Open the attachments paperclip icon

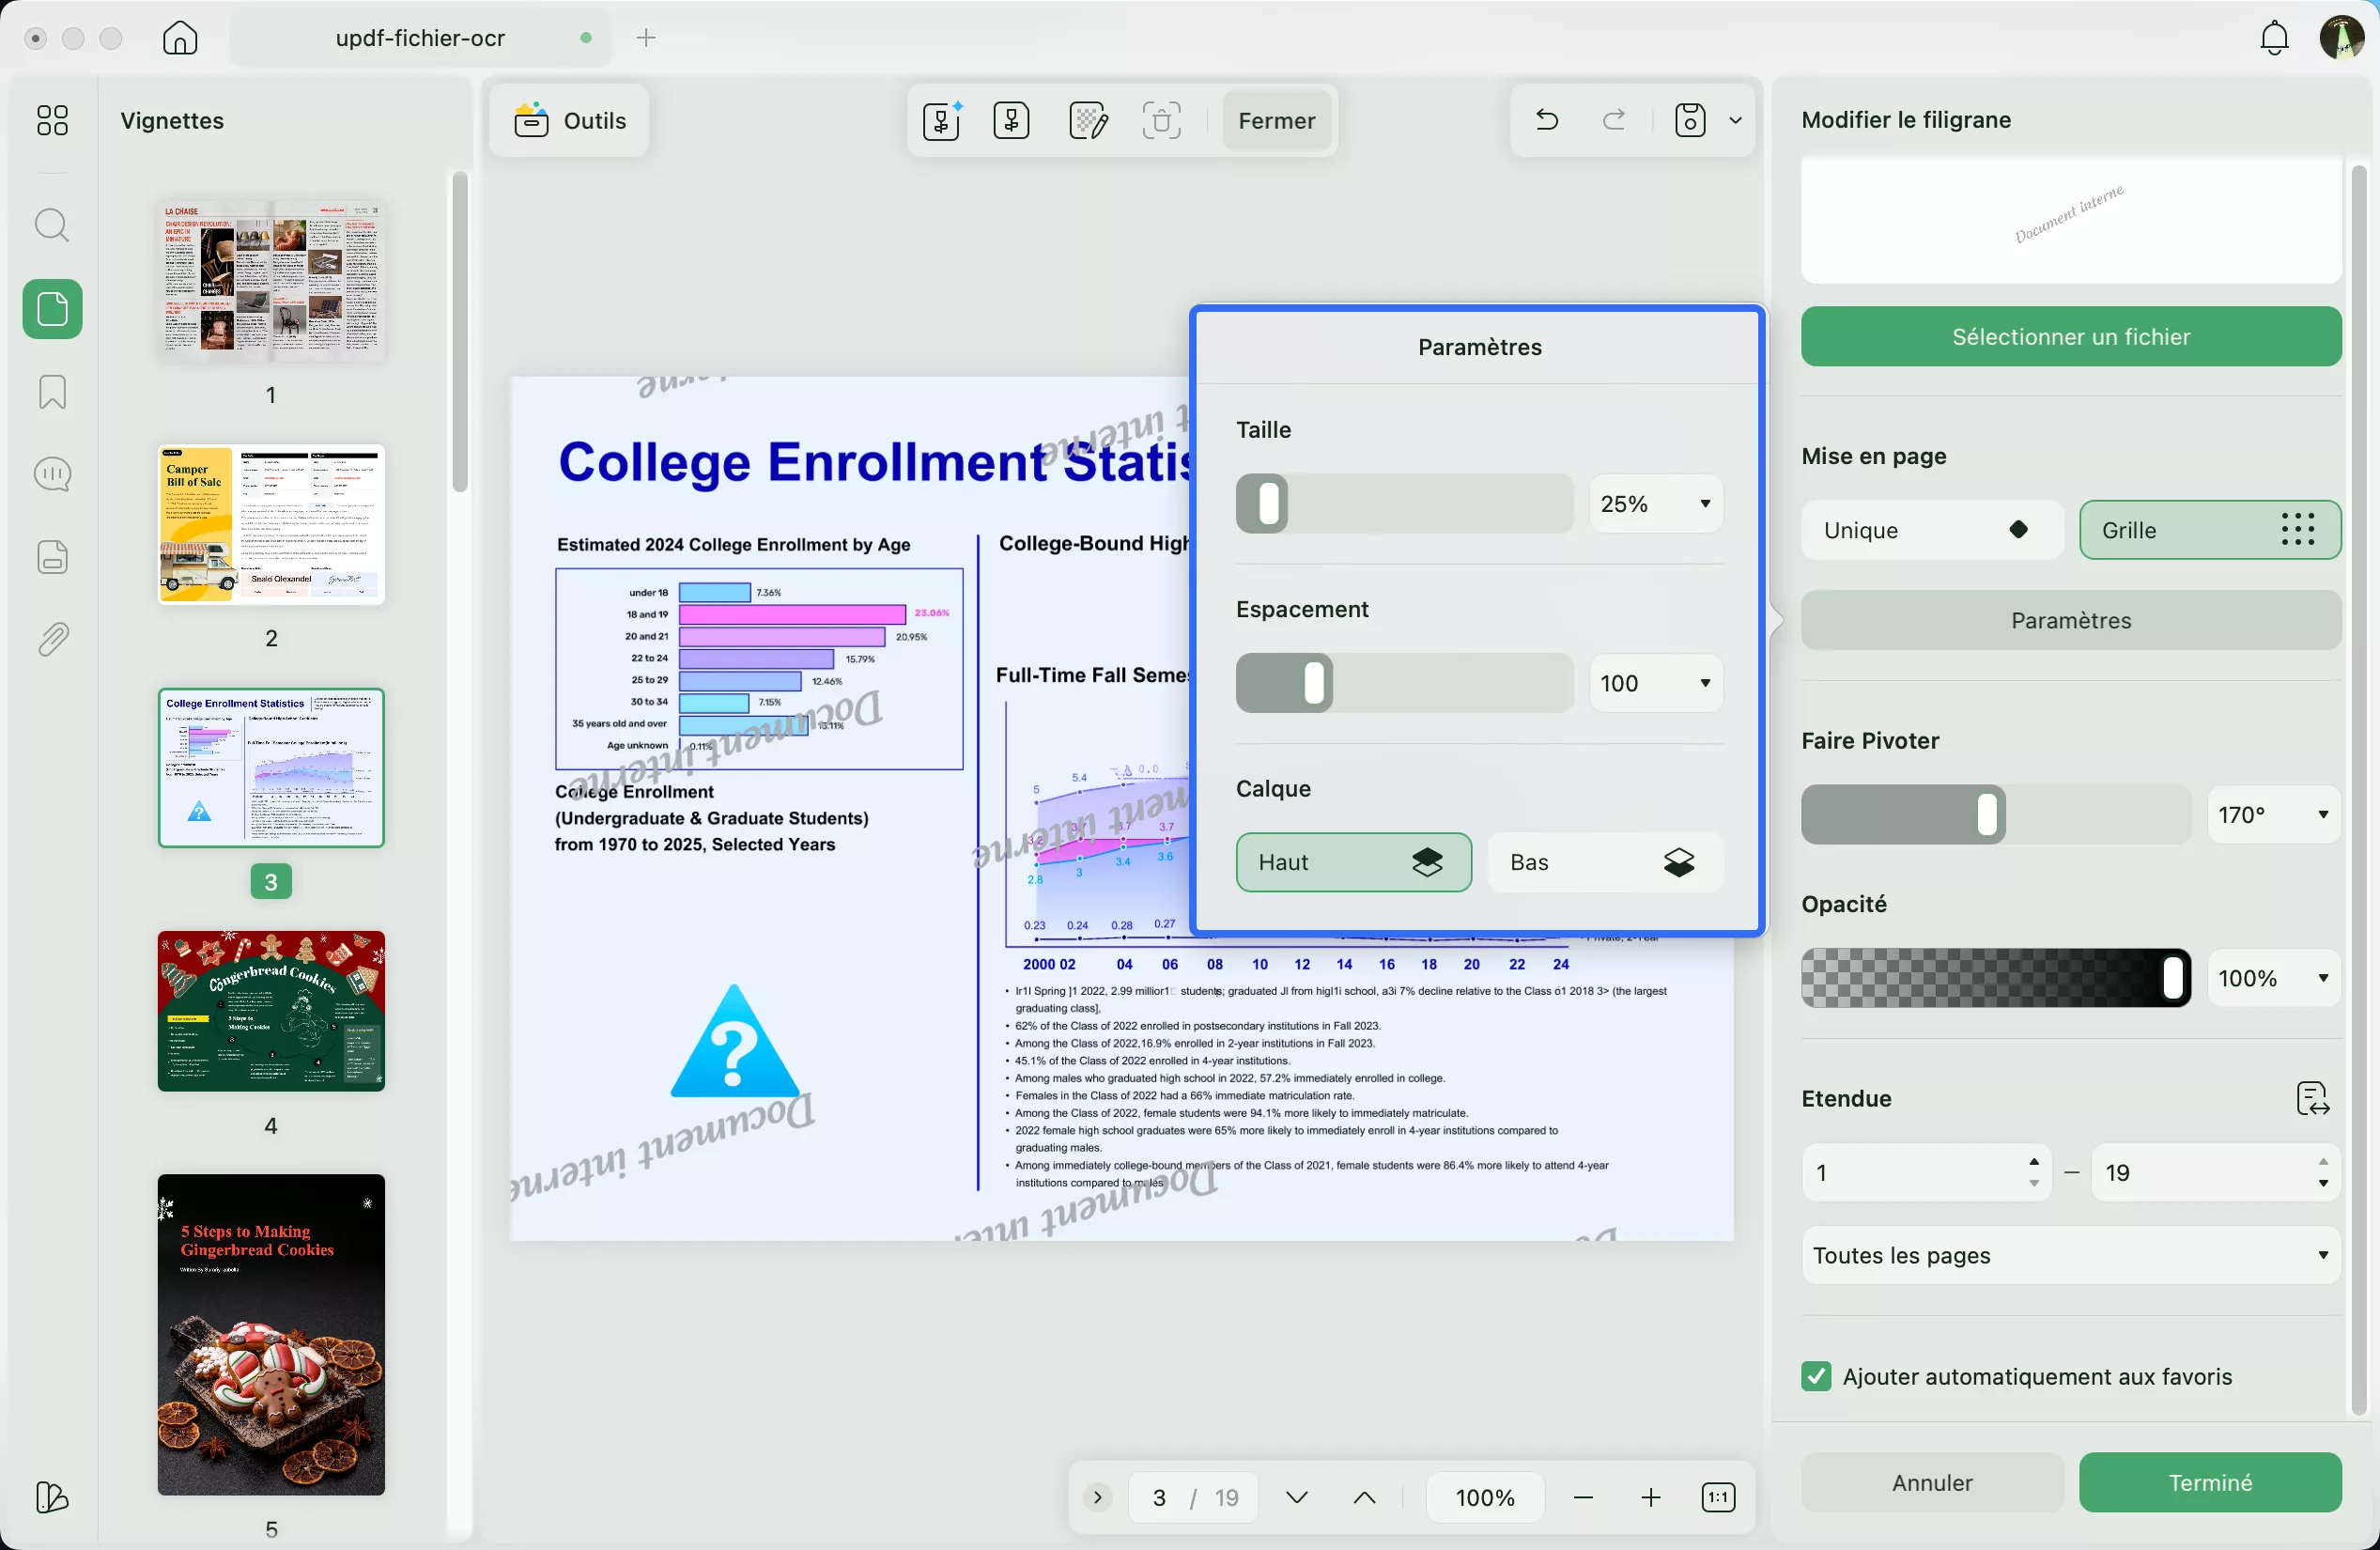click(x=52, y=639)
